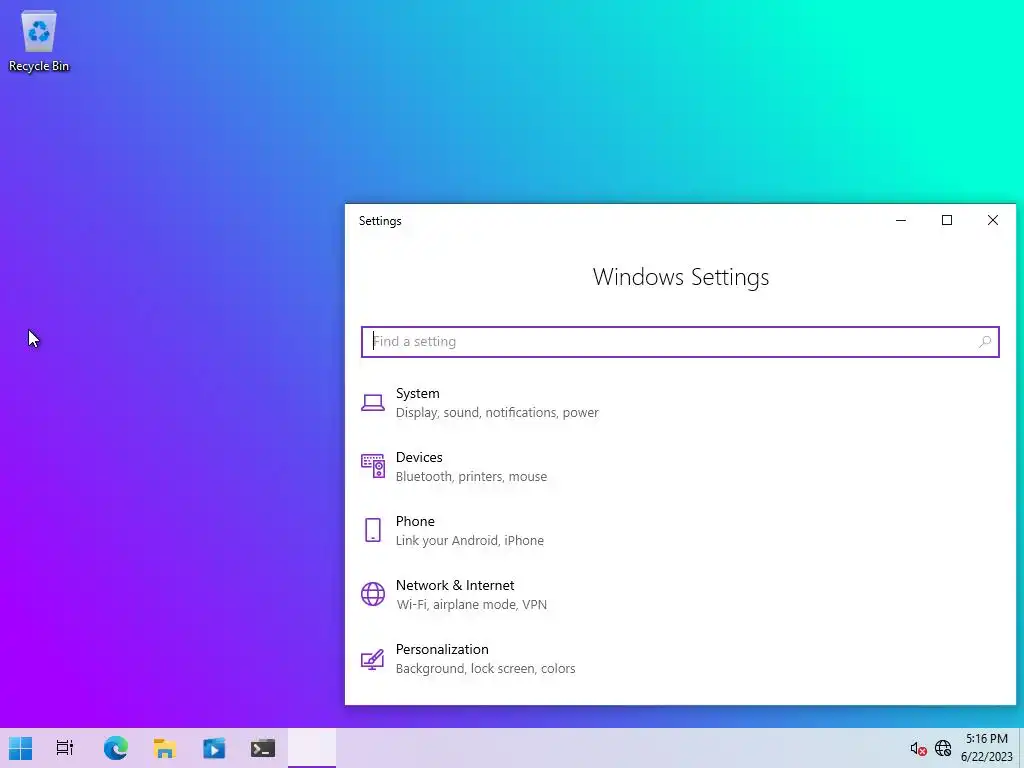The width and height of the screenshot is (1024, 768).
Task: Open the Windows Start menu
Action: click(20, 748)
